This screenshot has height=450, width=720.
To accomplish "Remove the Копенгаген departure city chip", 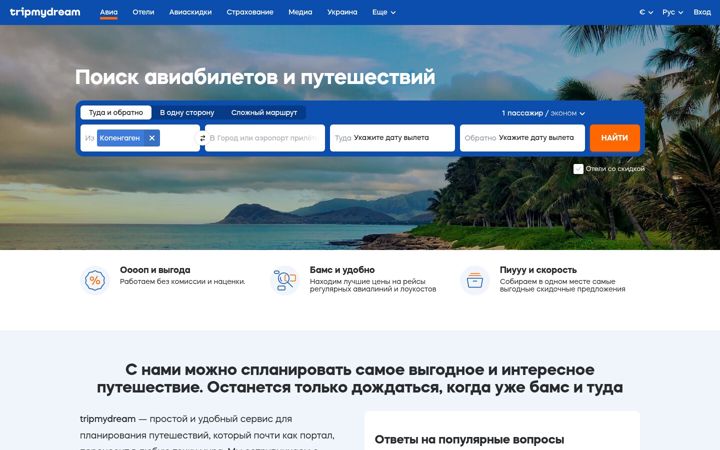I will (152, 138).
